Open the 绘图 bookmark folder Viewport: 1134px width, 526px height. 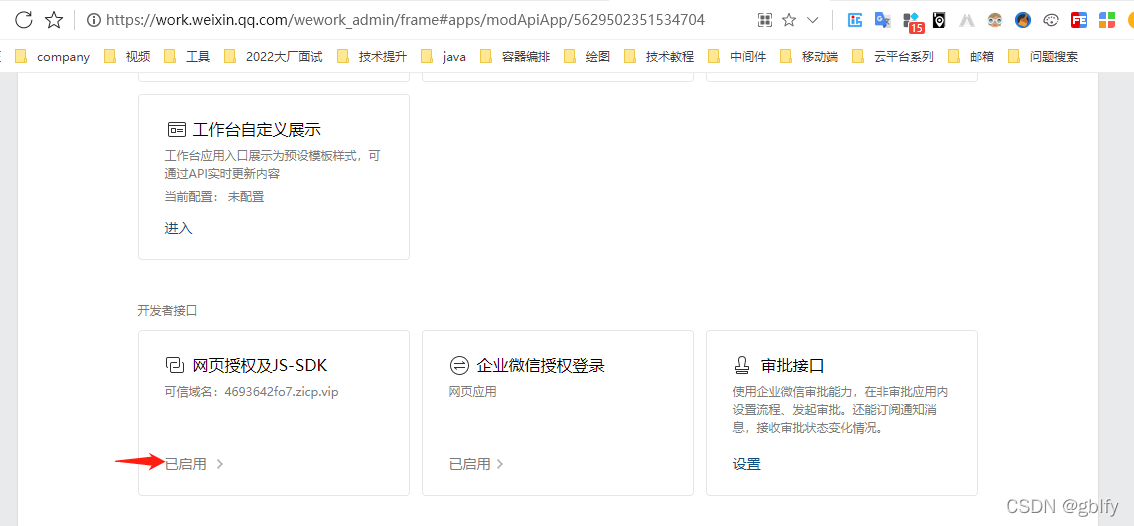click(x=587, y=56)
